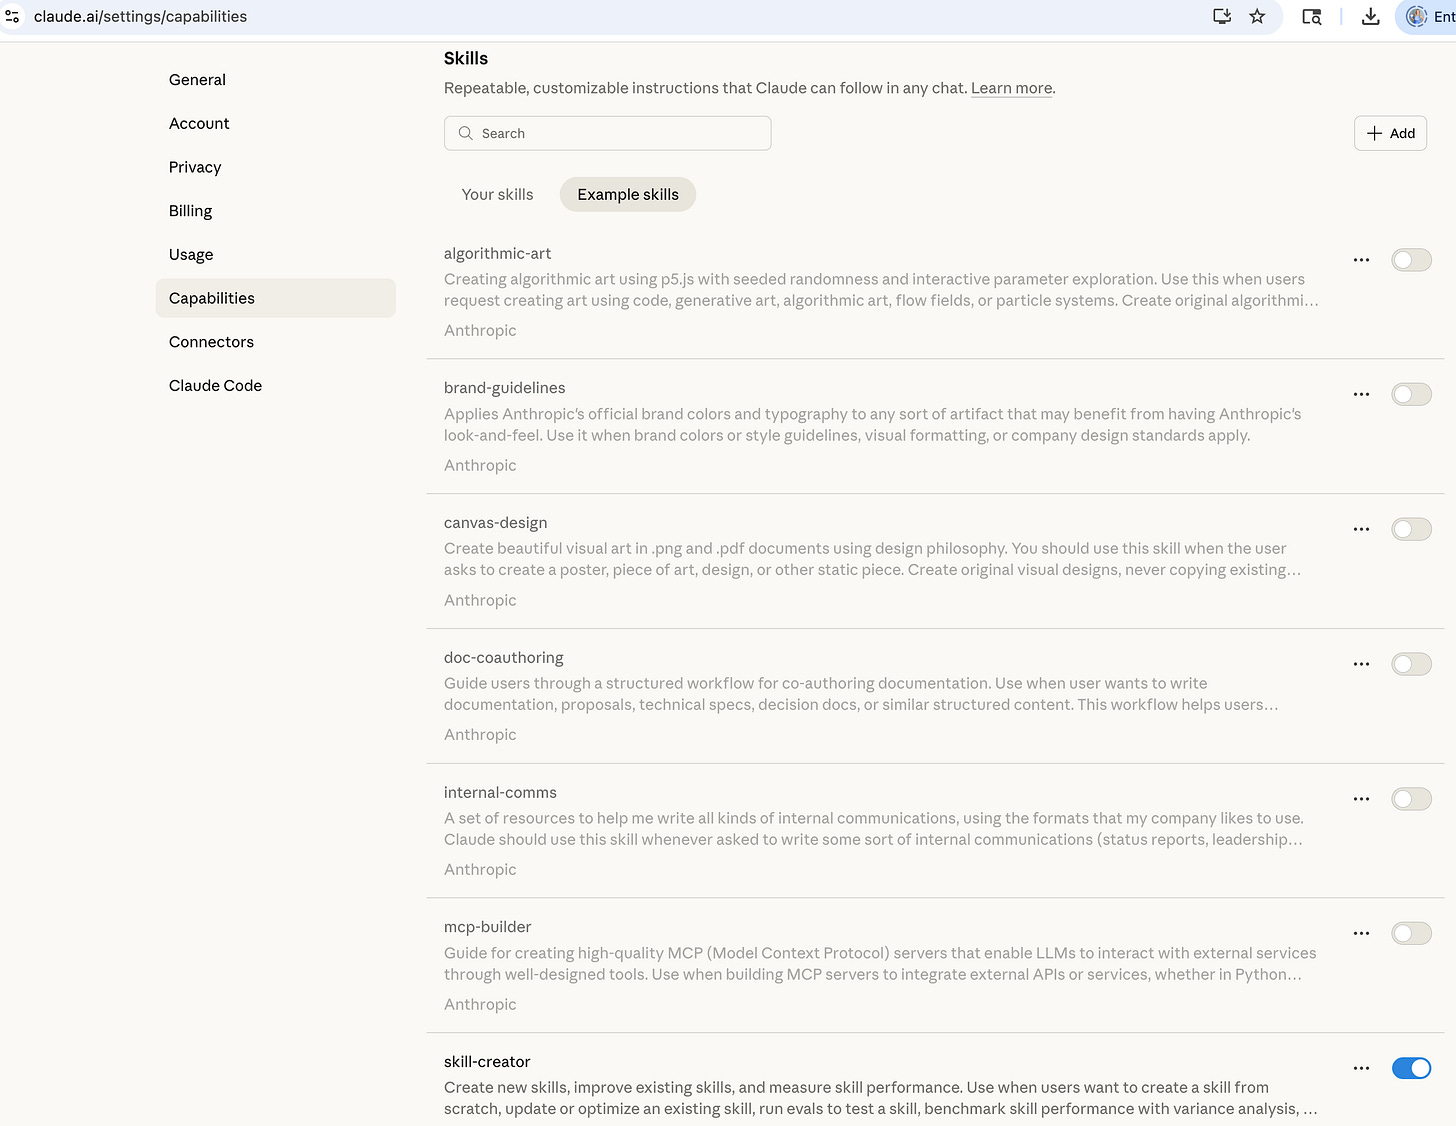This screenshot has width=1456, height=1126.
Task: Switch to the Your skills tab
Action: click(x=497, y=194)
